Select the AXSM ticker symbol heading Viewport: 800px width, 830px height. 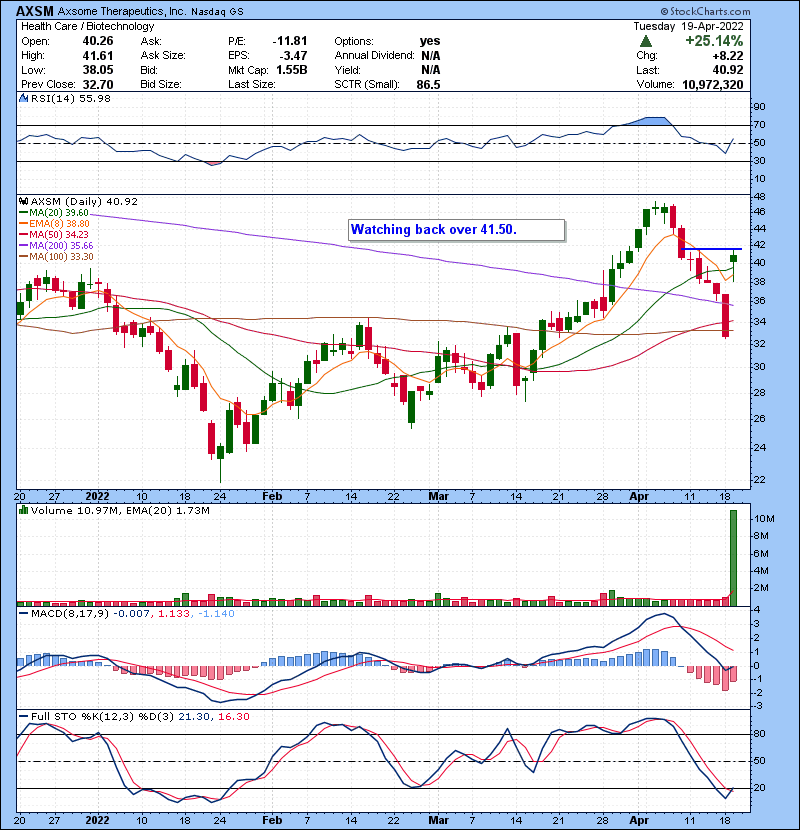tap(34, 11)
